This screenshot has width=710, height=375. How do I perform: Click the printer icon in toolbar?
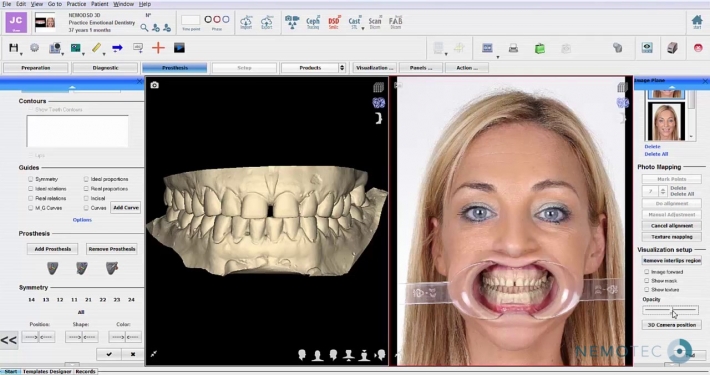(x=513, y=48)
